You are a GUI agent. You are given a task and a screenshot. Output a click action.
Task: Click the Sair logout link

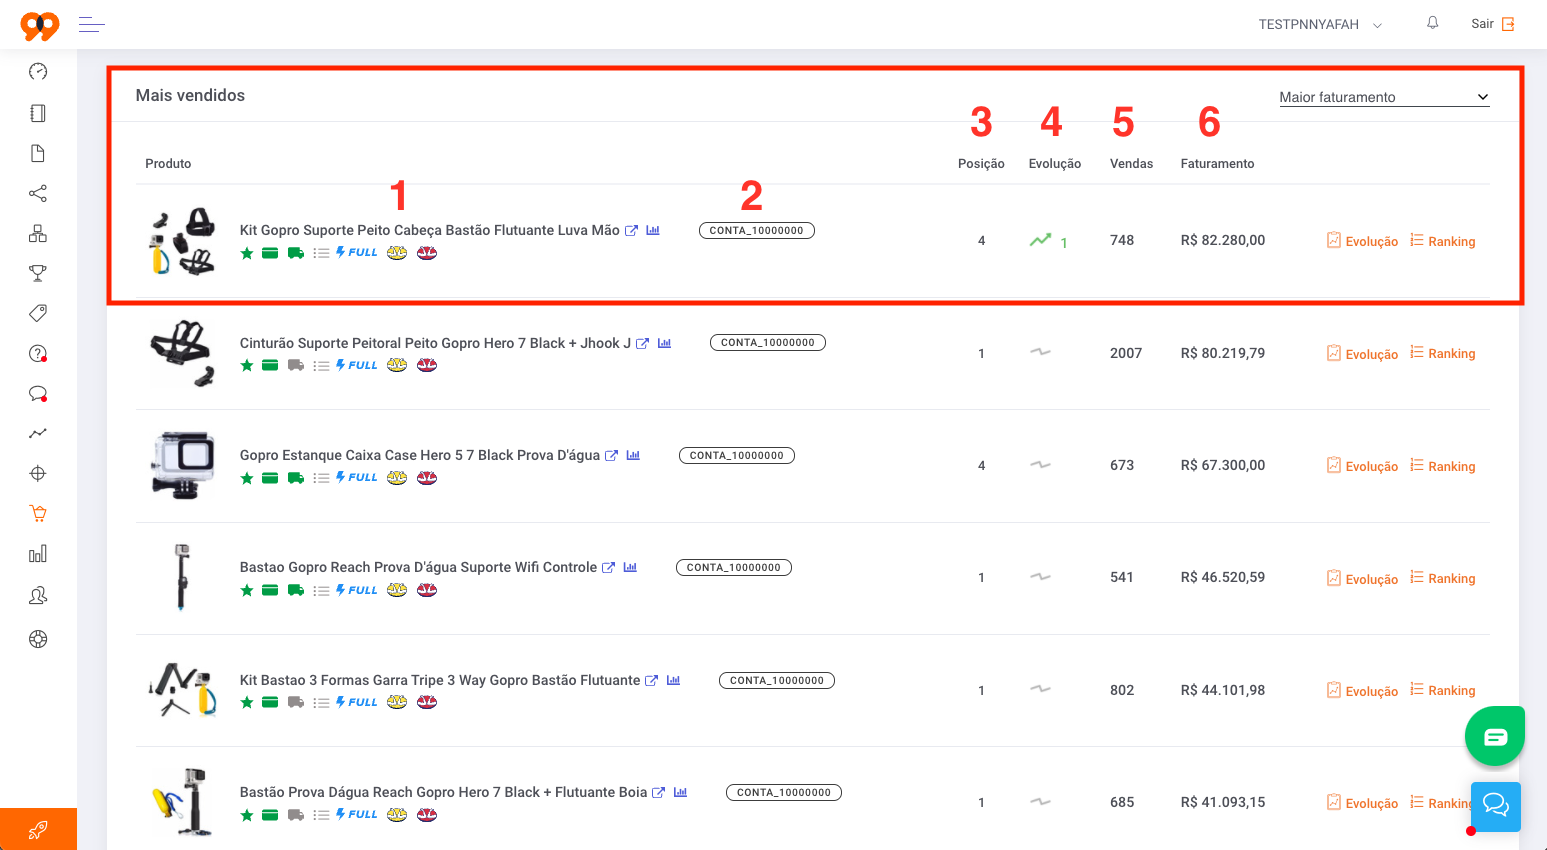coord(1493,24)
